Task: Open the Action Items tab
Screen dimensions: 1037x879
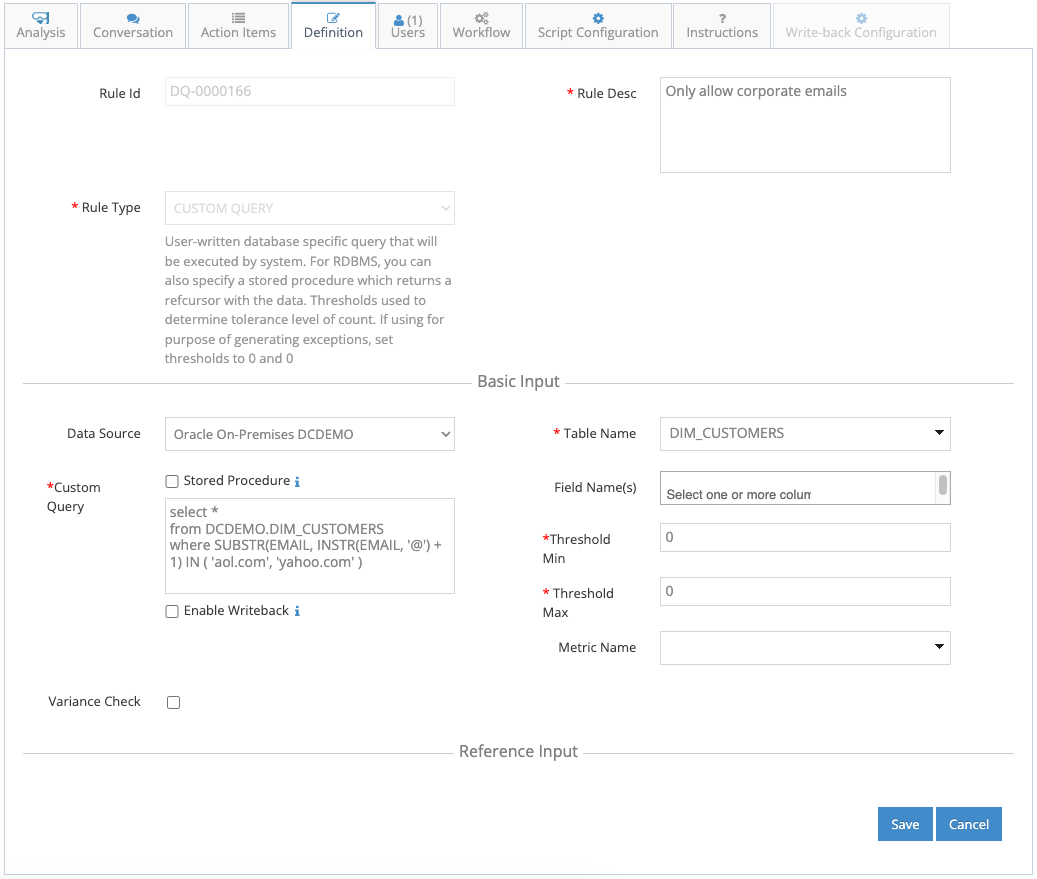Action: [x=238, y=26]
